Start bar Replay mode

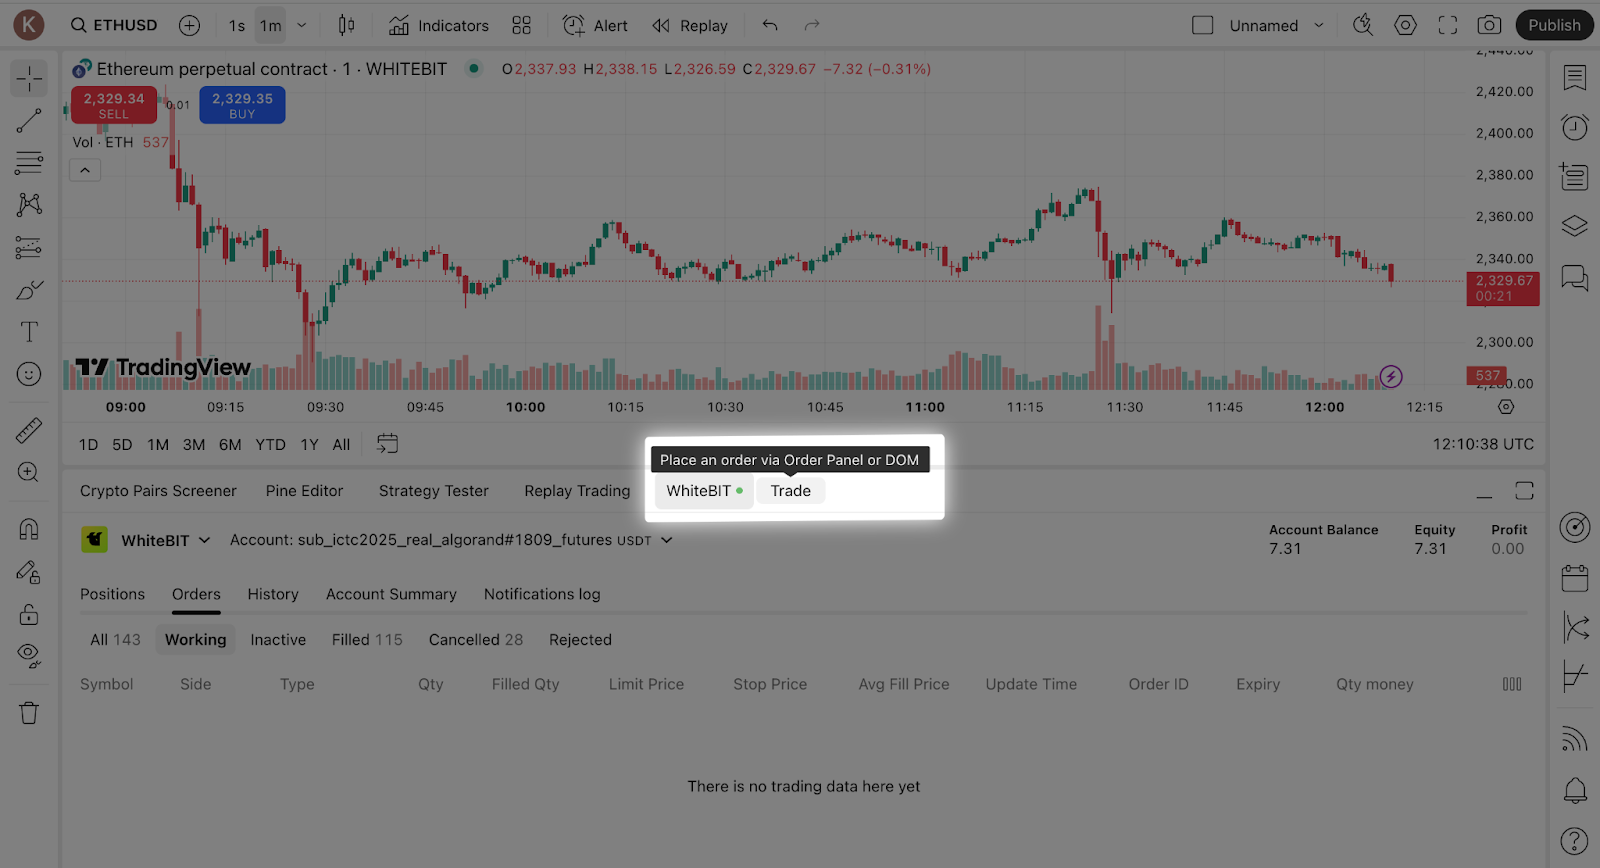pyautogui.click(x=690, y=26)
